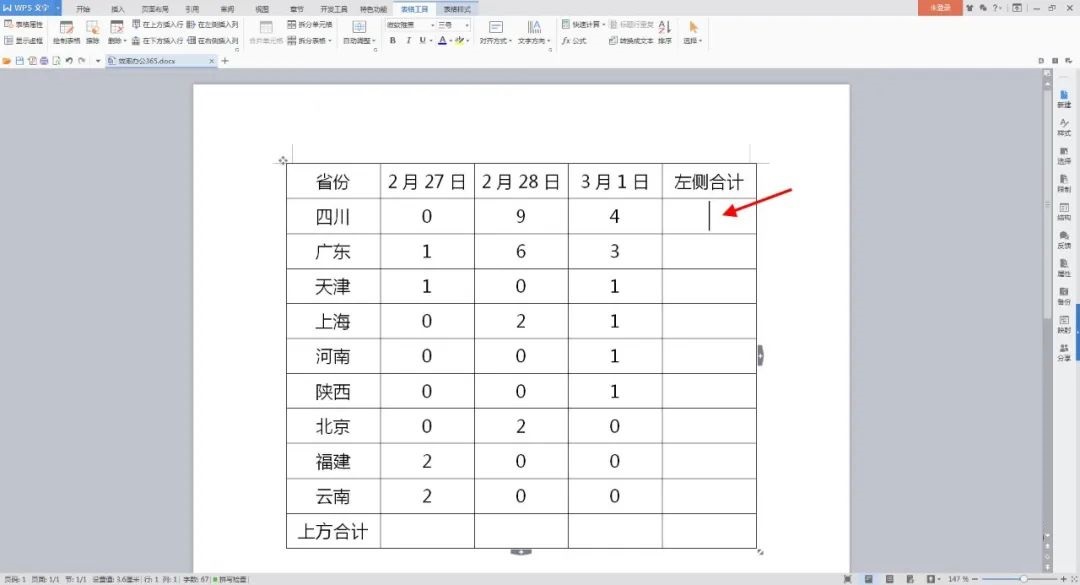Click the 未登录 login button
The height and width of the screenshot is (585, 1080).
(940, 7)
